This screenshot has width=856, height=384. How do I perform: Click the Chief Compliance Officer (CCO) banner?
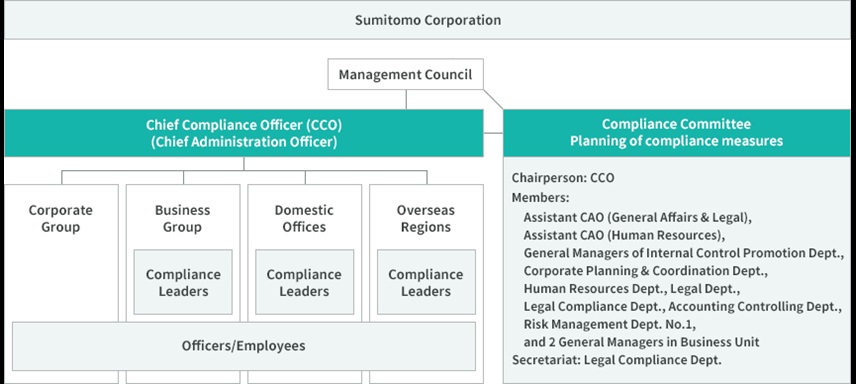pyautogui.click(x=244, y=133)
